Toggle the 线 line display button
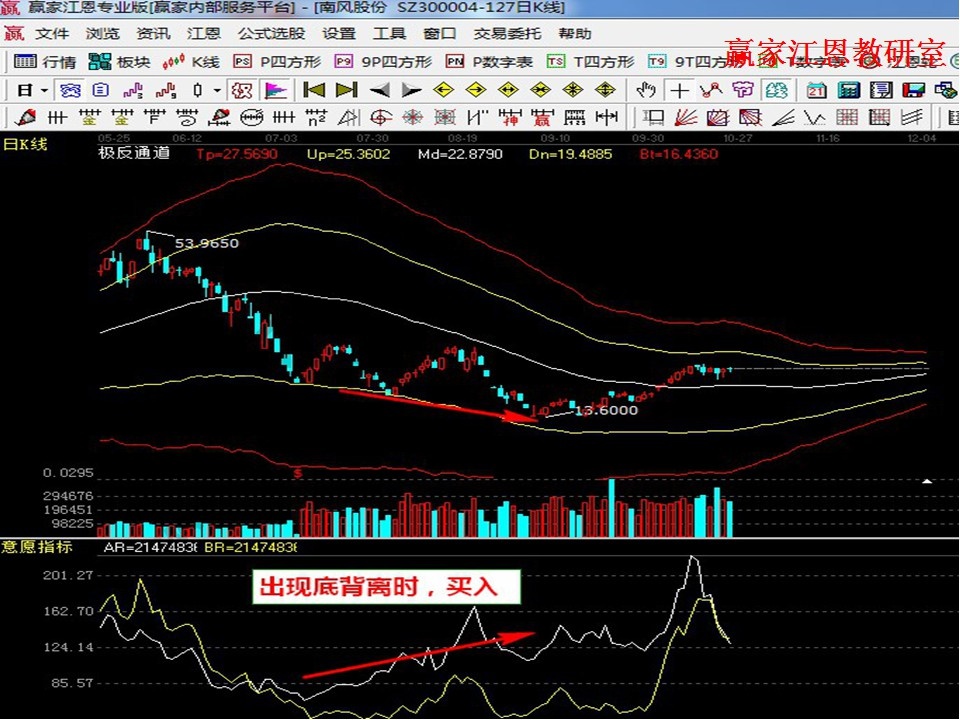Image resolution: width=960 pixels, height=720 pixels. [777, 90]
